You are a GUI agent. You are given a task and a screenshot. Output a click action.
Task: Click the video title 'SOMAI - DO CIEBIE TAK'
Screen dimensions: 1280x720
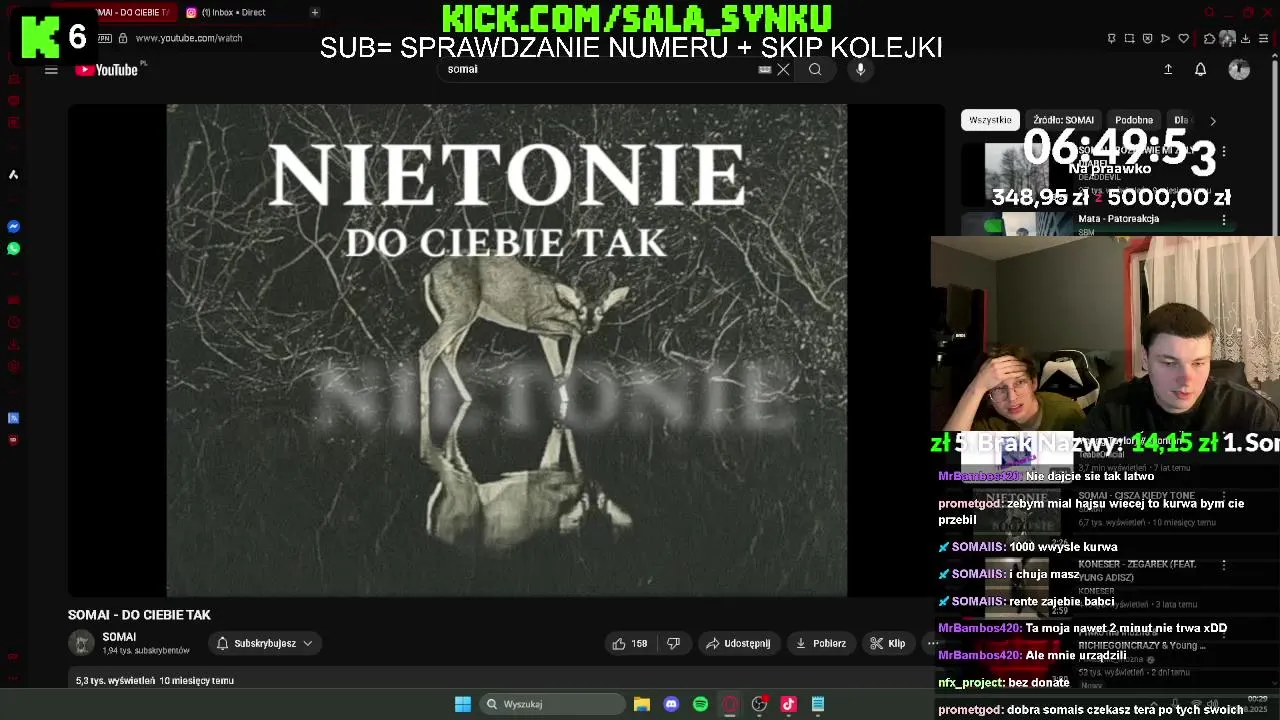click(139, 615)
